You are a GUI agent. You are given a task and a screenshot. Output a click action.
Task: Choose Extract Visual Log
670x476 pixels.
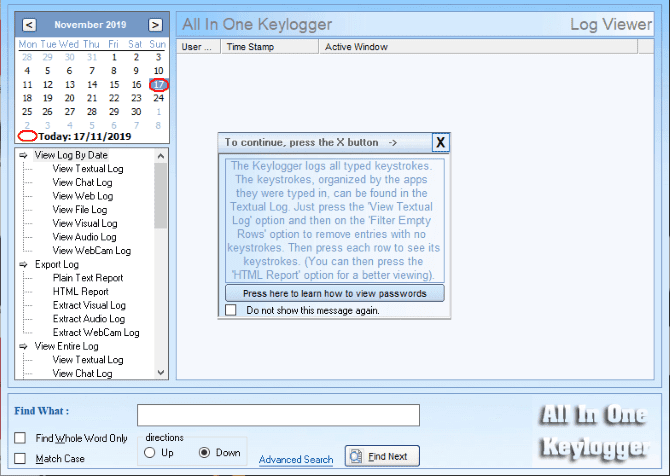[x=89, y=306]
